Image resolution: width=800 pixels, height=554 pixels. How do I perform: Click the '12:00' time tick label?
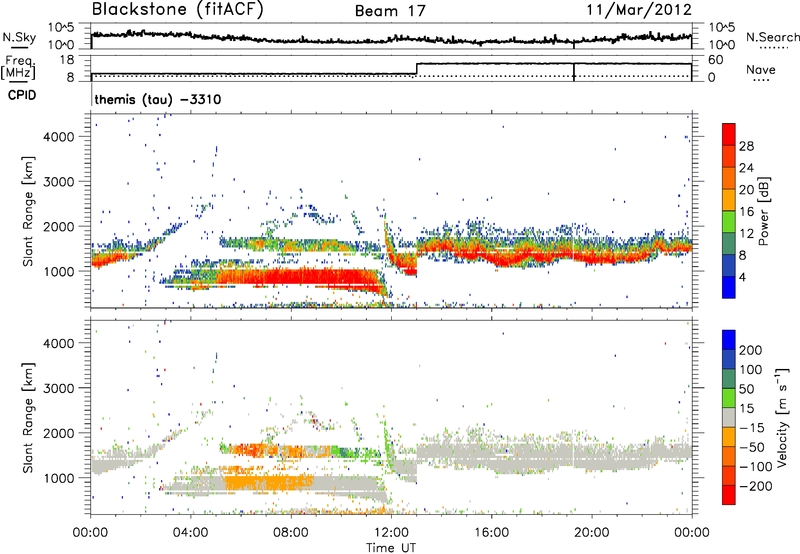(391, 533)
